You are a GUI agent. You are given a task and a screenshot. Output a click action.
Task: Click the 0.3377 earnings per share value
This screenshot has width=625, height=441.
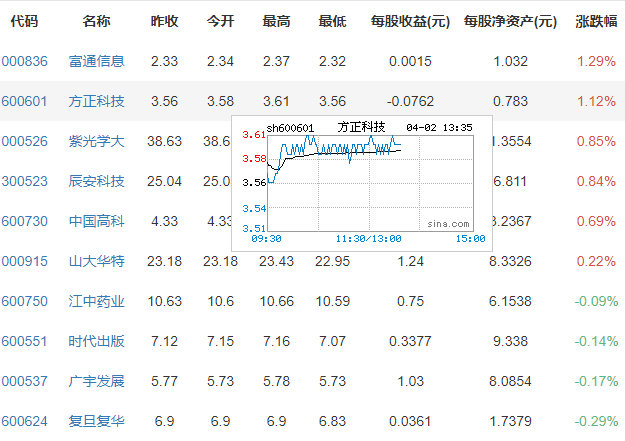[x=410, y=341]
